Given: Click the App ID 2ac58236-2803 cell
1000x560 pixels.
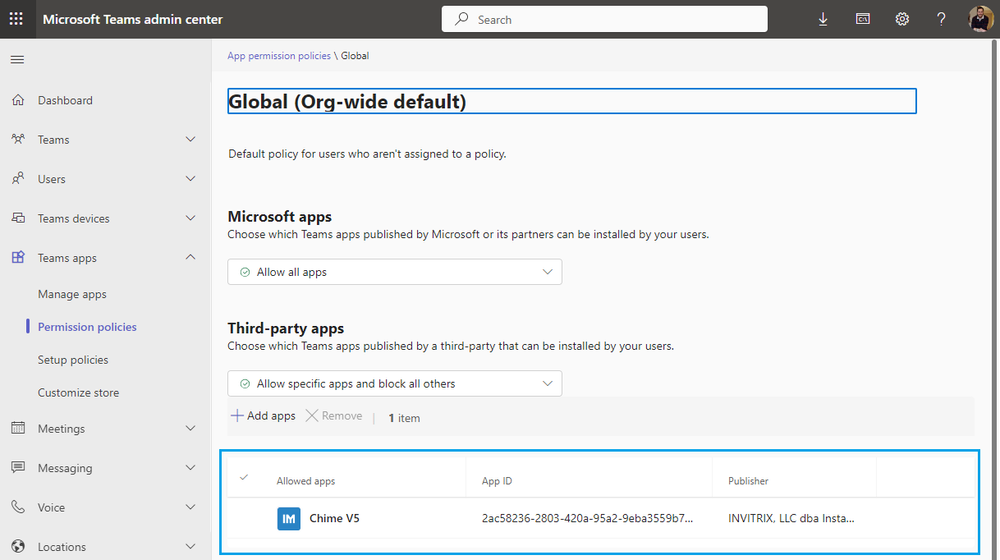Looking at the screenshot, I should pos(587,519).
